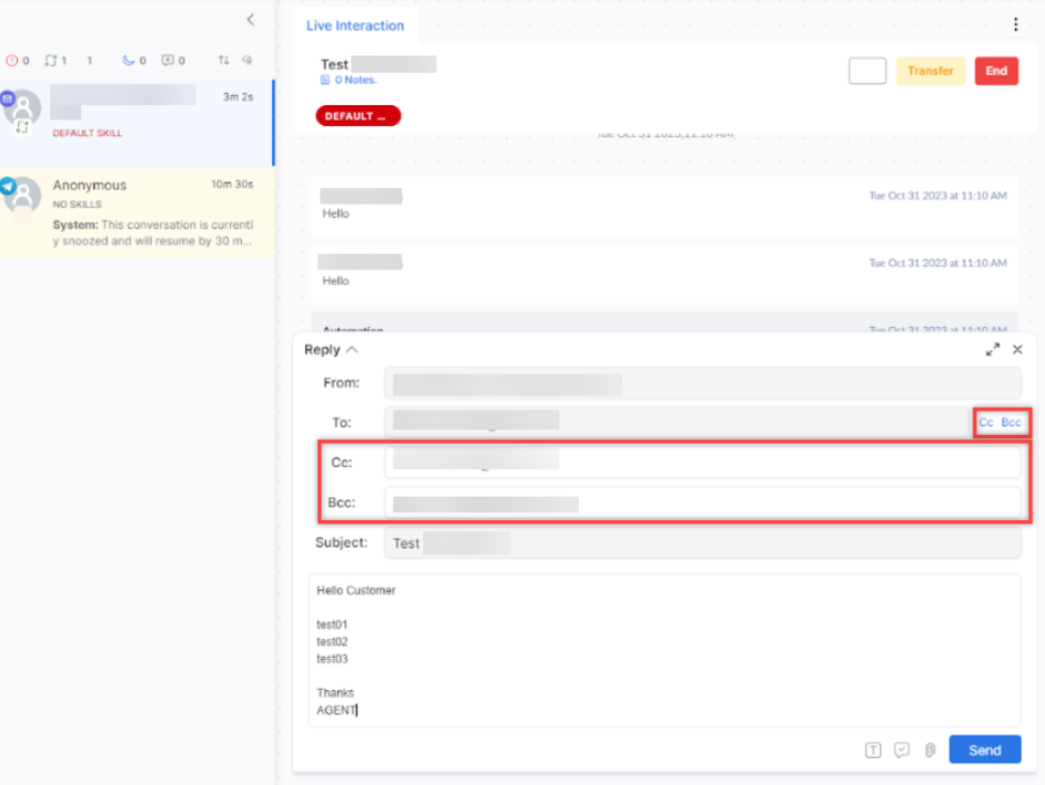Click the red overdue clock counter icon
The height and width of the screenshot is (785, 1045).
(12, 60)
